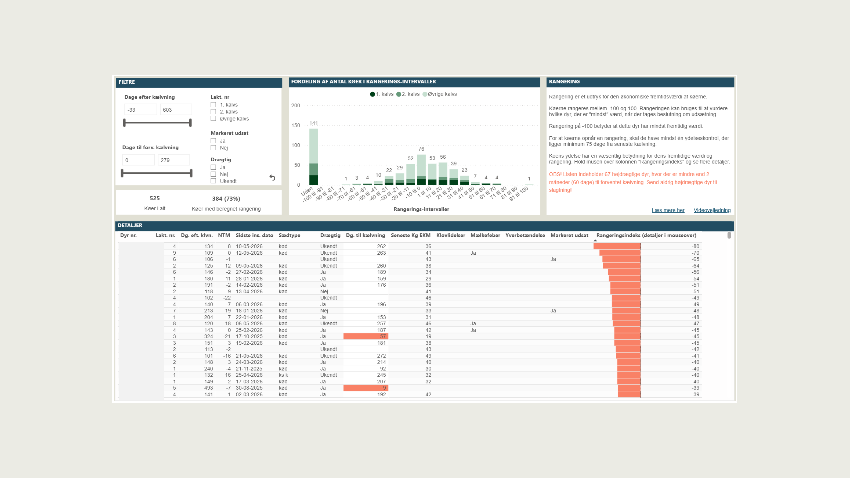Click the minimum value field for 'Dage efter kælvning'
Screen dimensions: 850x478
point(140,110)
